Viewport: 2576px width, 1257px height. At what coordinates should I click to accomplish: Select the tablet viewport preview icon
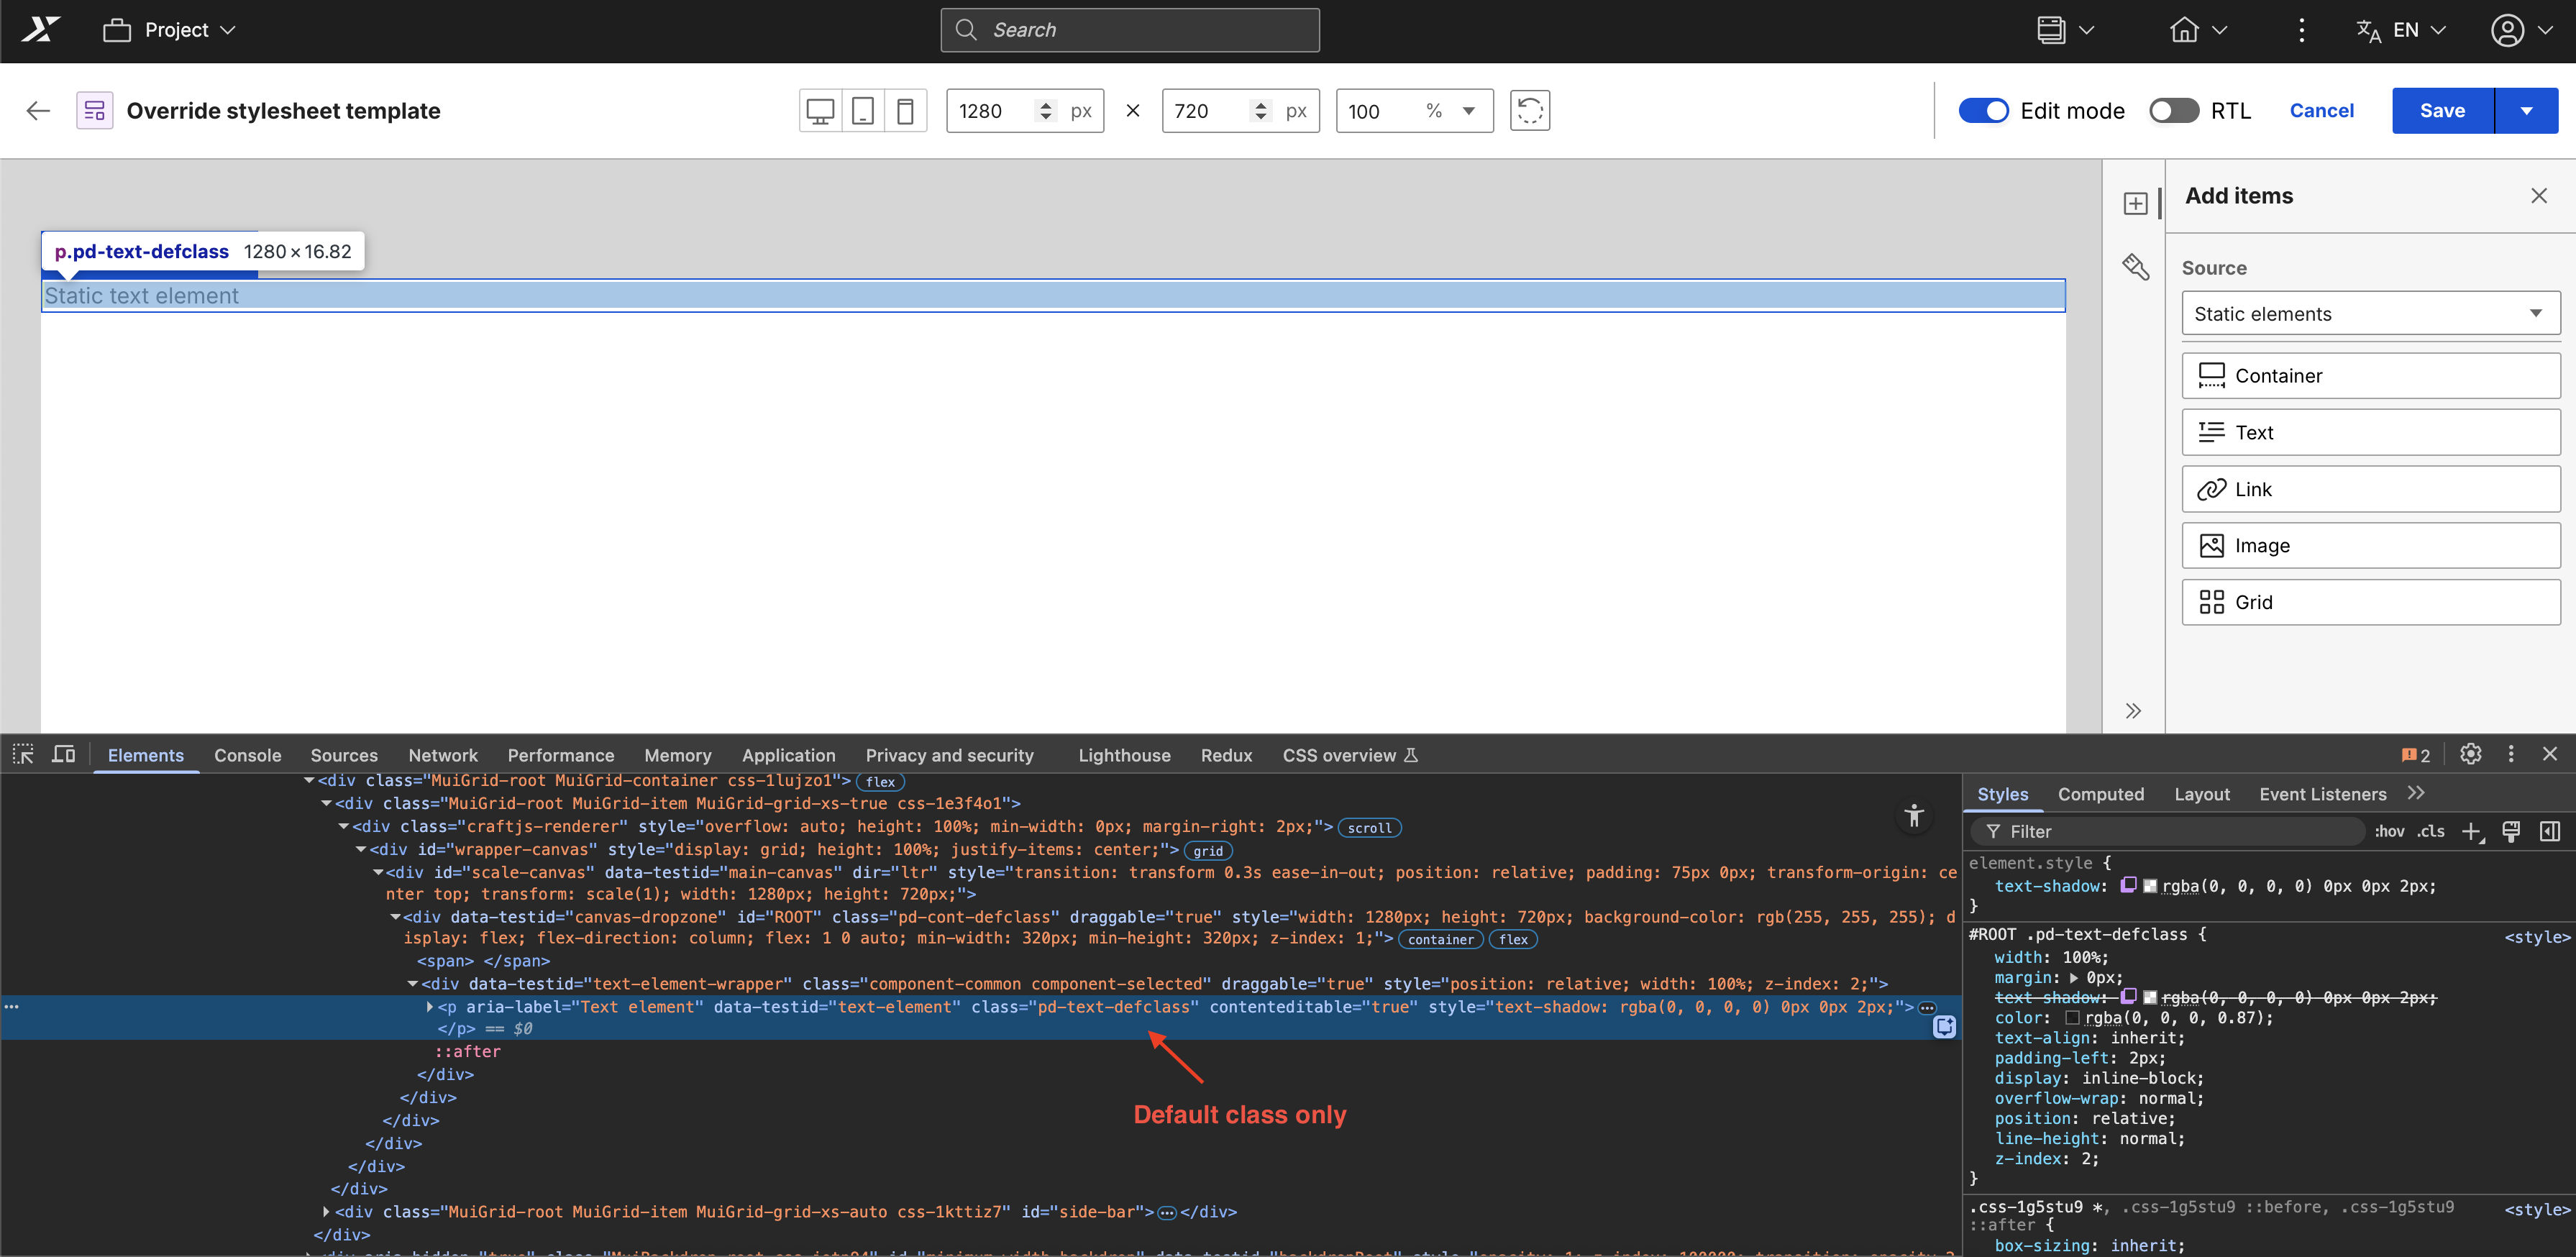pos(863,111)
